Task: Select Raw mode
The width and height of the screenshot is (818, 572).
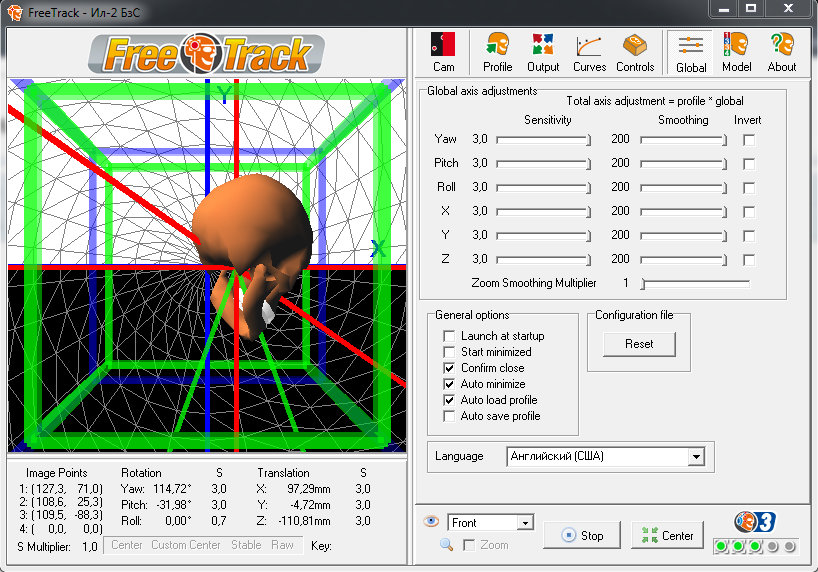Action: pyautogui.click(x=282, y=545)
